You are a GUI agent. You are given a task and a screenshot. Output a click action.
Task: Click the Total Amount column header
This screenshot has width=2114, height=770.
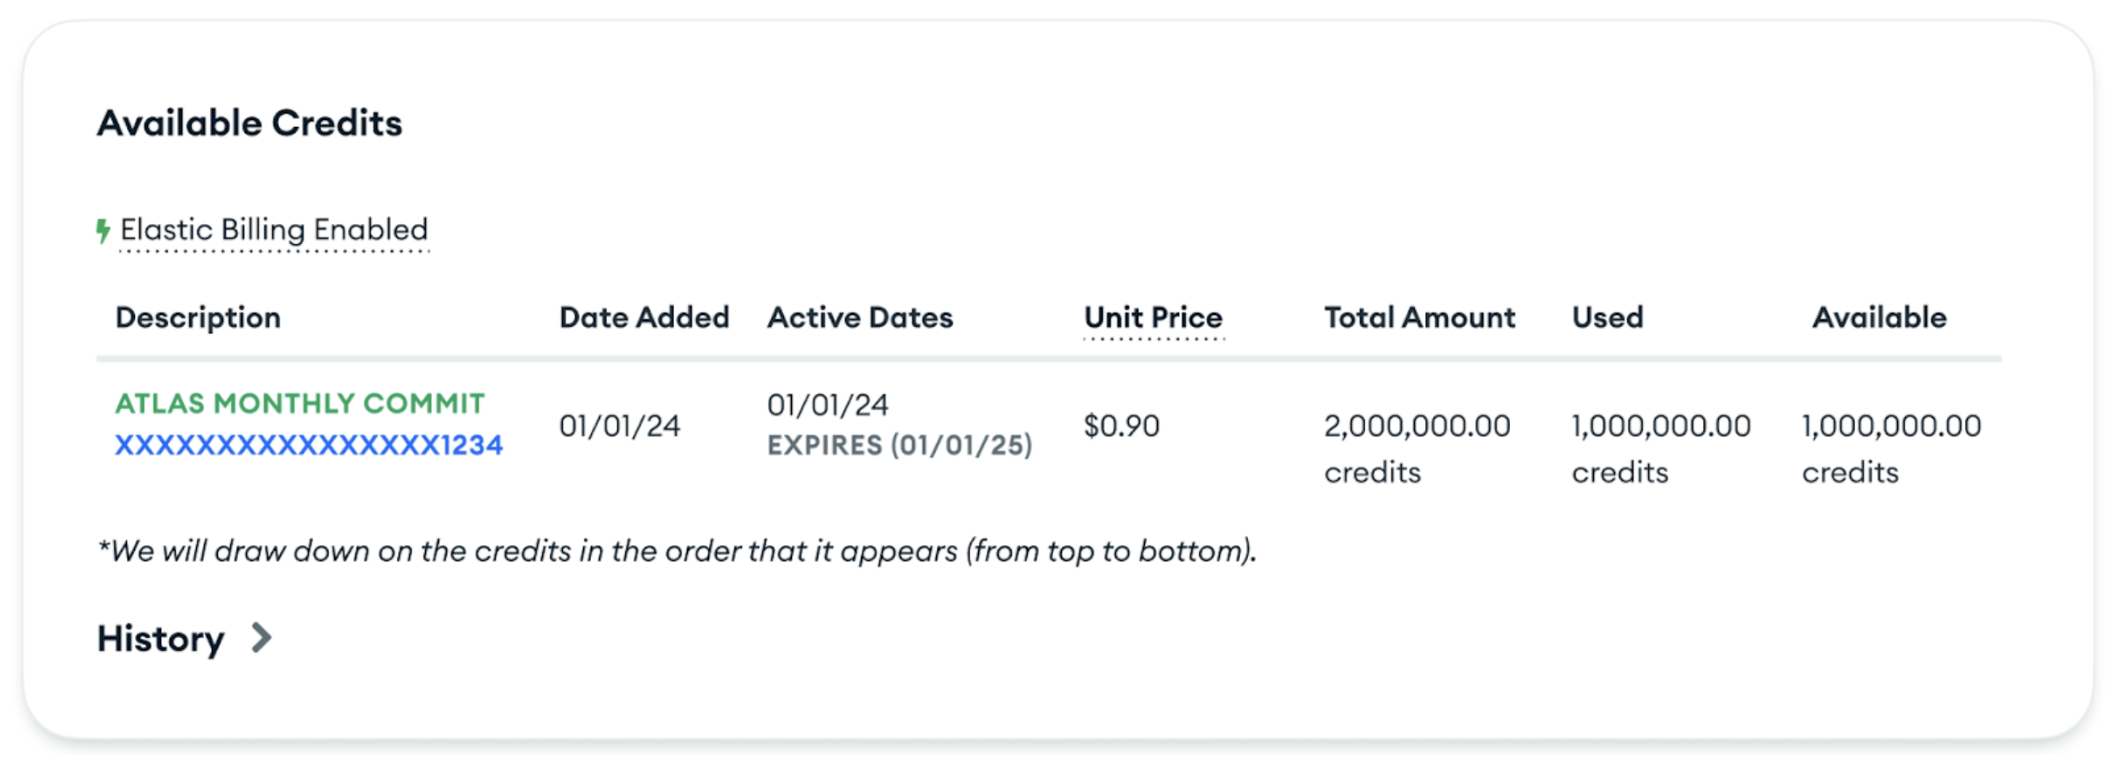(x=1418, y=317)
